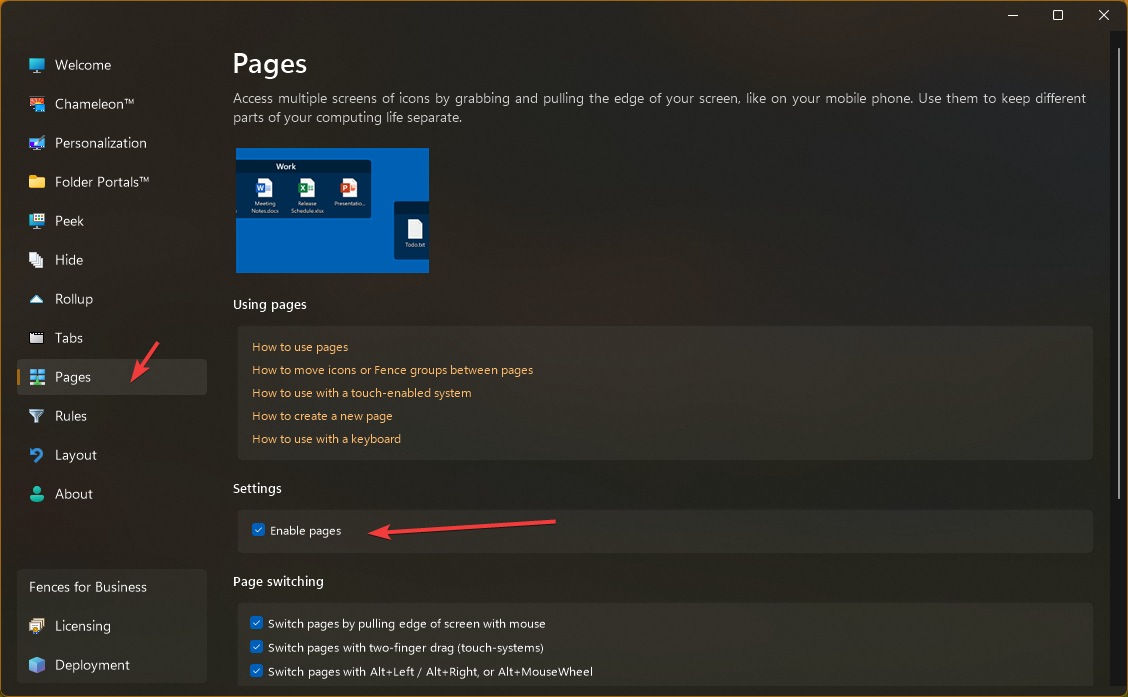
Task: Click the Welcome monitor icon
Action: (37, 65)
